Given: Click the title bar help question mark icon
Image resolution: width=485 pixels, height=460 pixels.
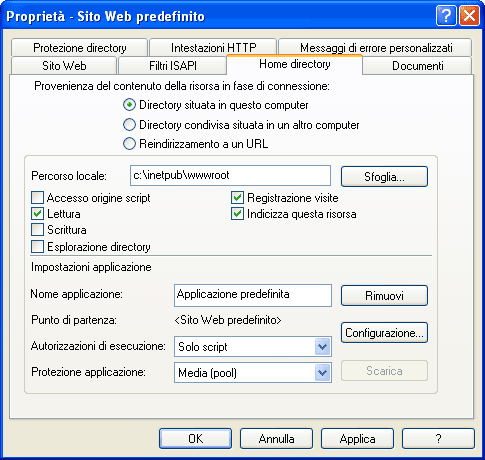Looking at the screenshot, I should [446, 16].
